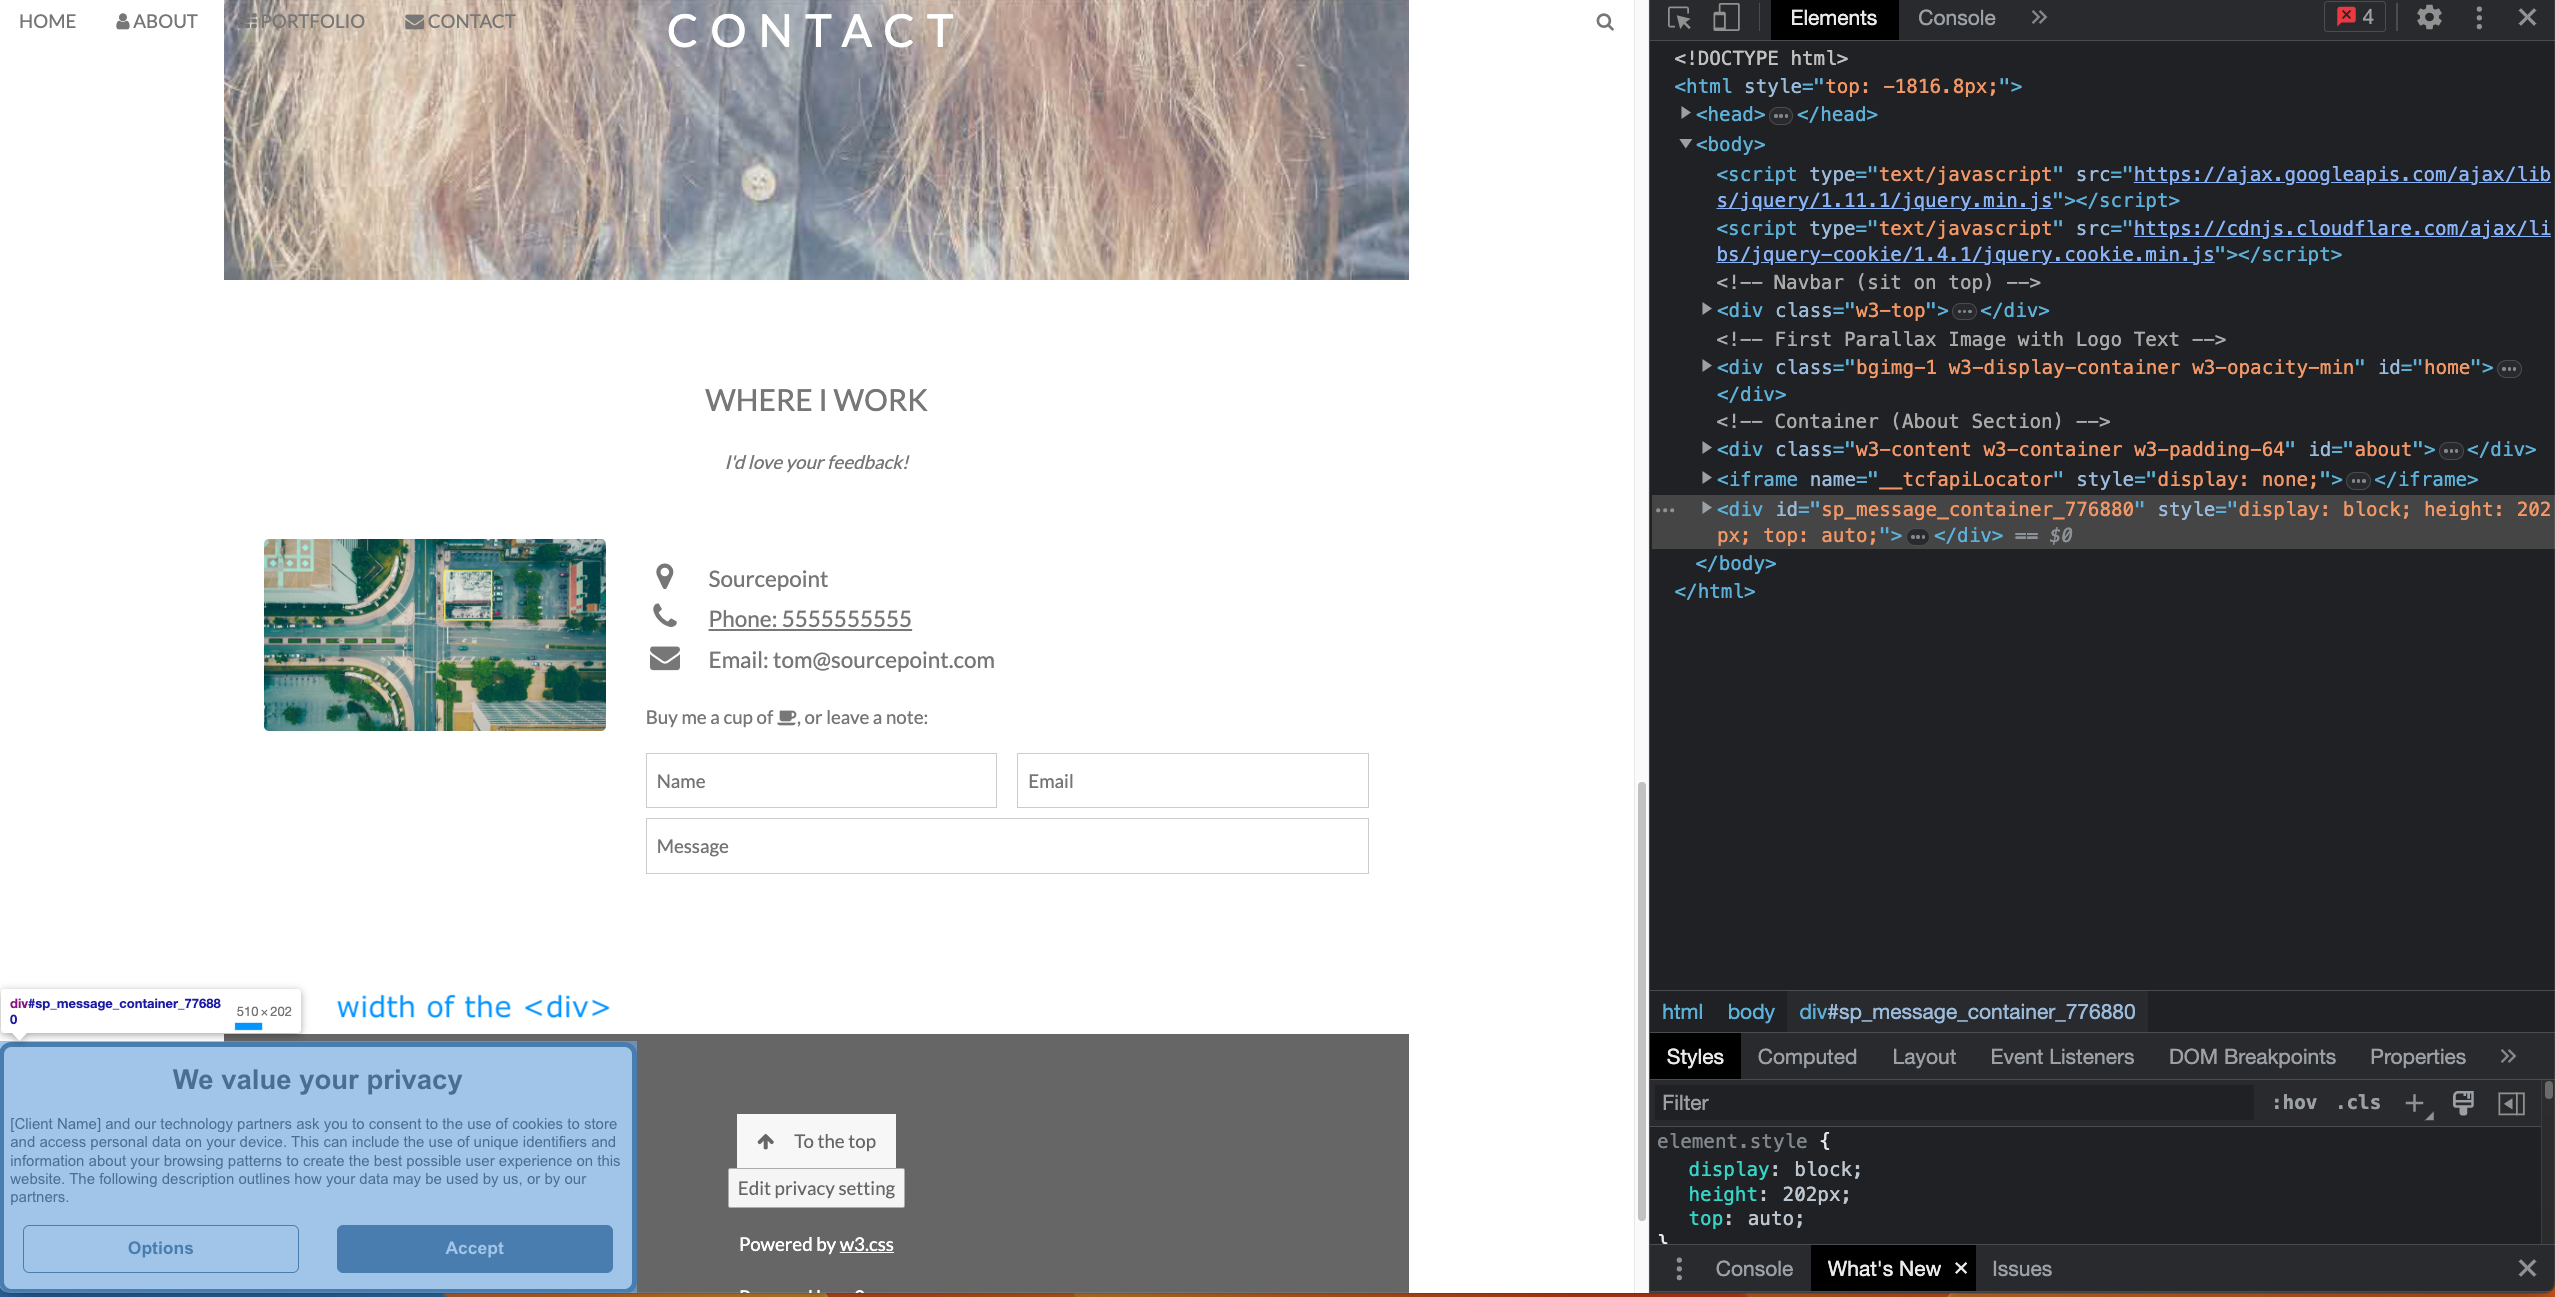Expand the sp_message_container div node
The image size is (2555, 1297).
(x=1707, y=508)
